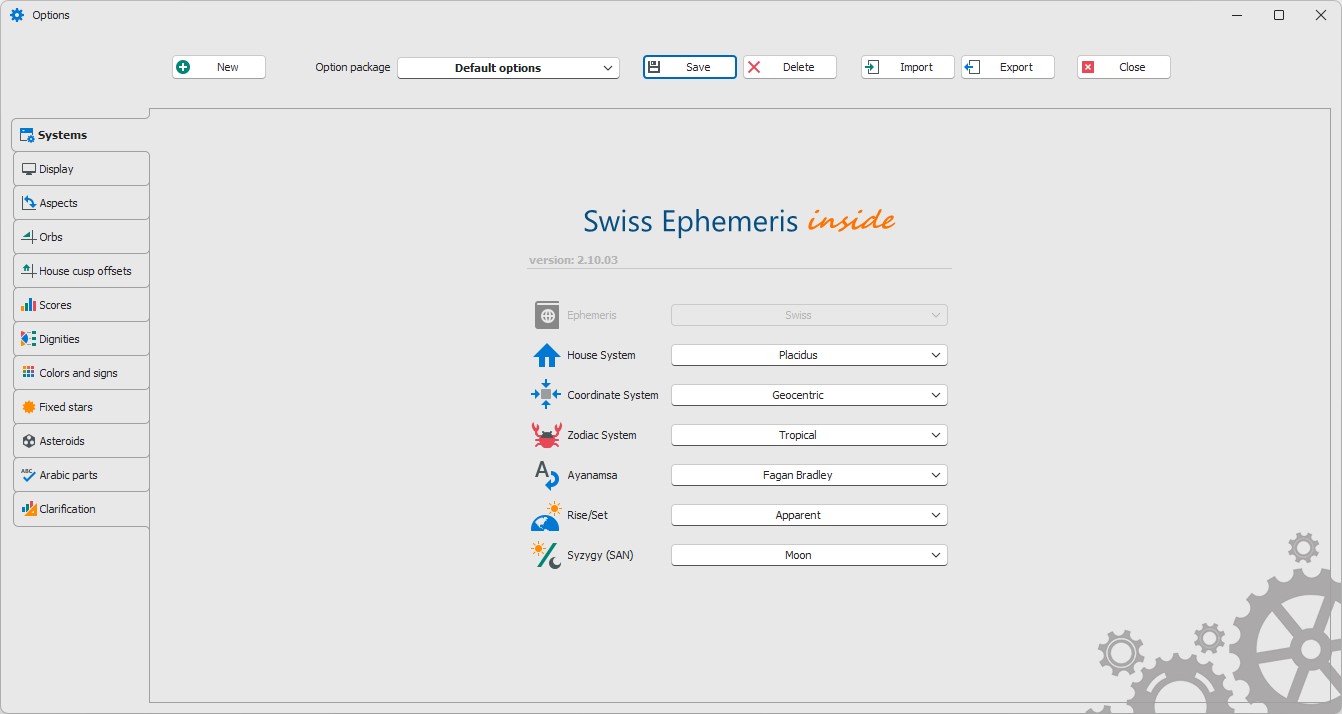
Task: Click the Syzygy (SAN) label
Action: [600, 555]
